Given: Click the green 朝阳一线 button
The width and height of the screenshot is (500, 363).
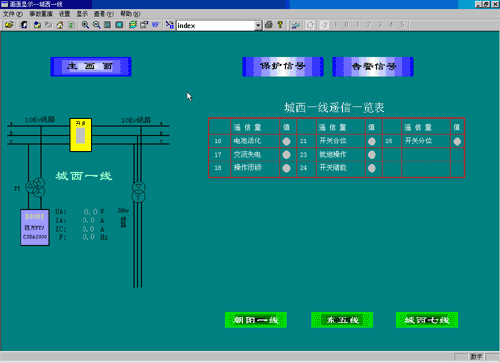Looking at the screenshot, I should point(256,320).
